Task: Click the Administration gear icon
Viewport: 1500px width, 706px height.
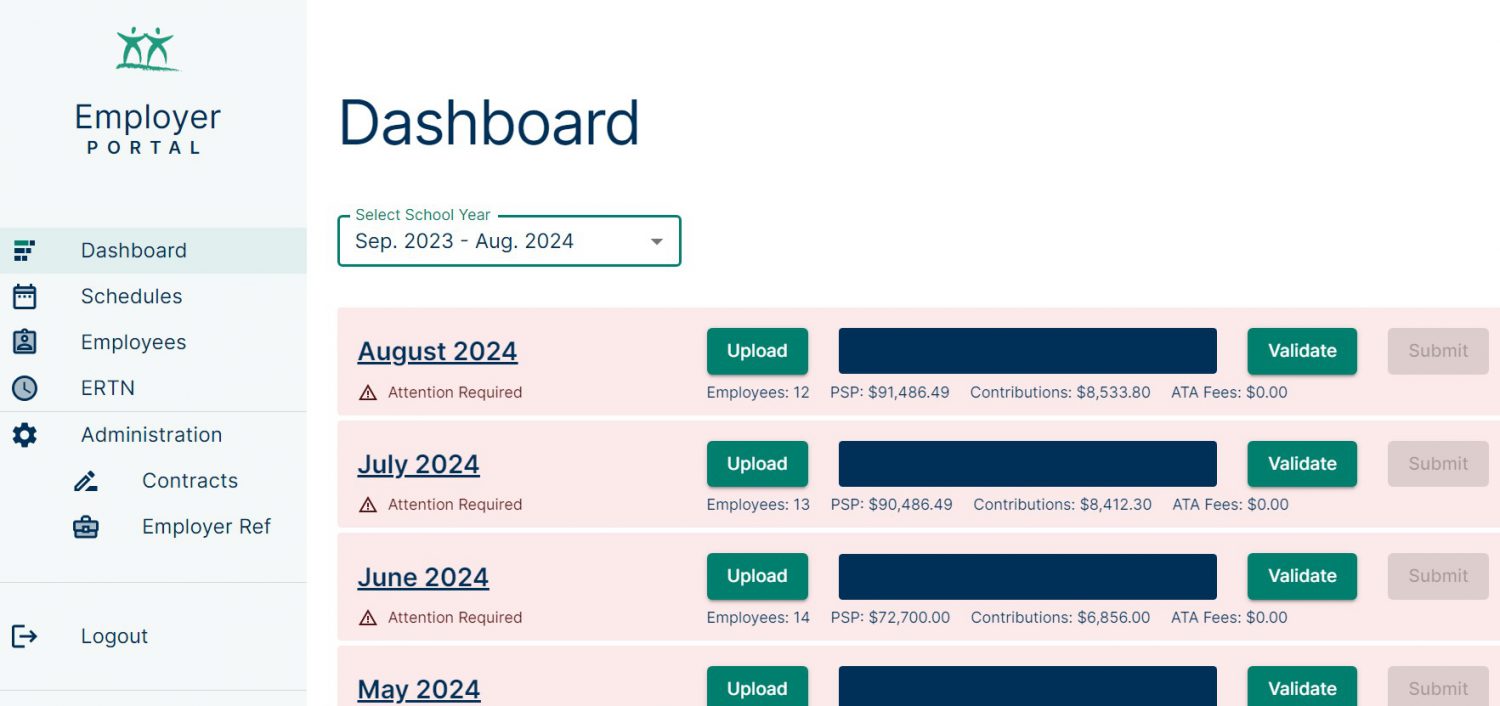Action: coord(24,435)
